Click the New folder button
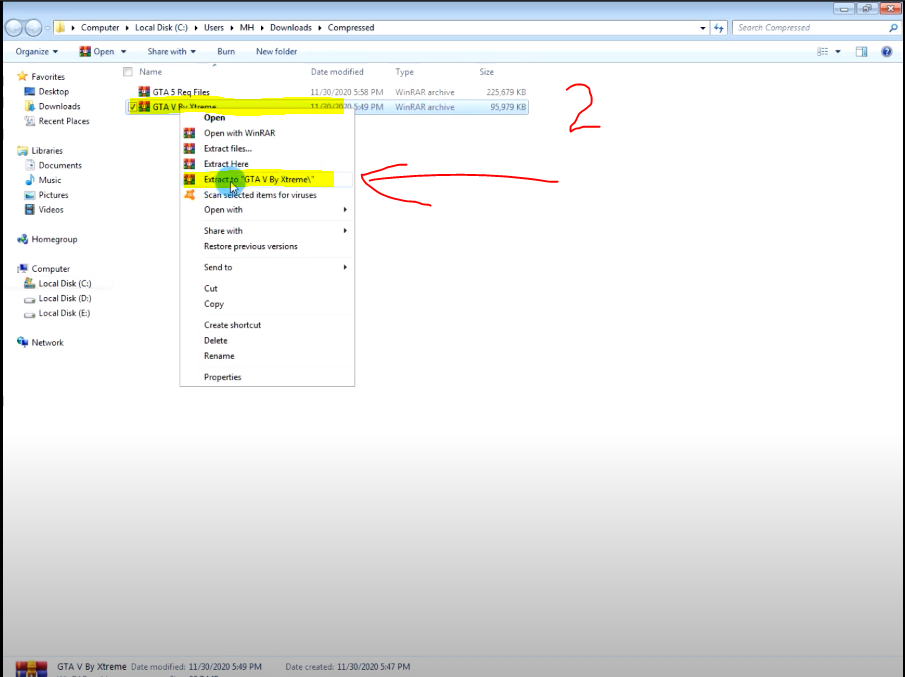905x677 pixels. pyautogui.click(x=276, y=51)
